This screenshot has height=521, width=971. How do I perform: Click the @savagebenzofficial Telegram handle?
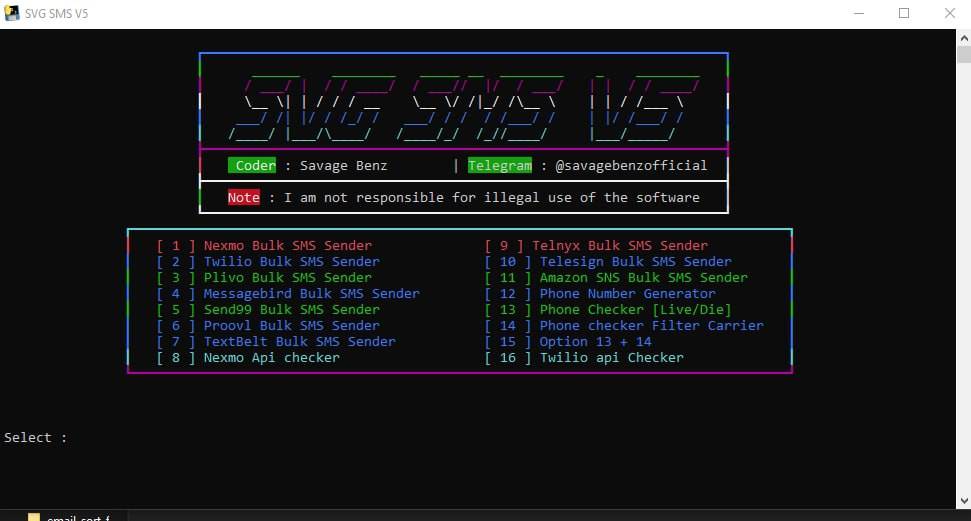pyautogui.click(x=631, y=166)
